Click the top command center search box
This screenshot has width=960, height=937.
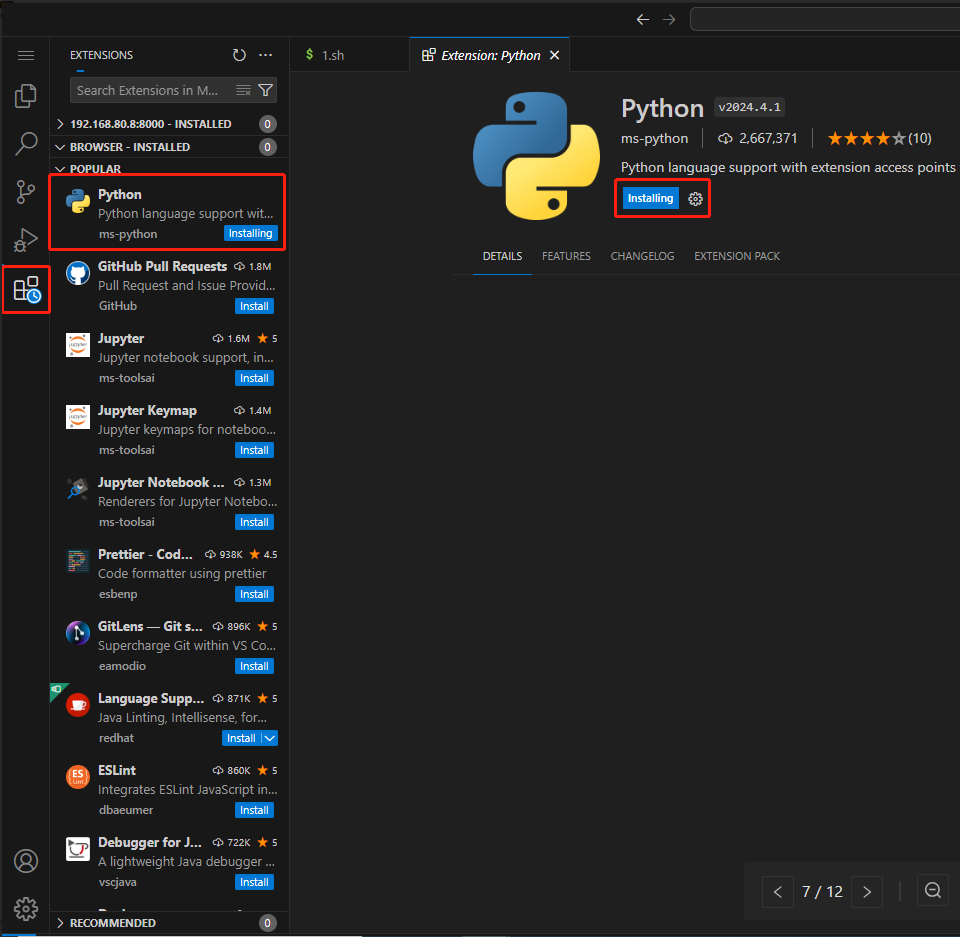tap(825, 19)
